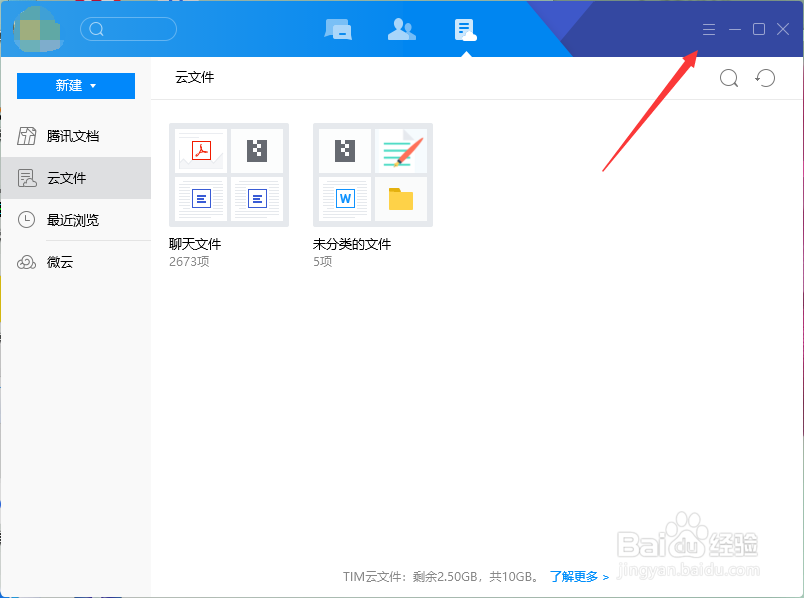Open the messages chat tab icon
Viewport: 804px width, 598px height.
click(x=338, y=30)
